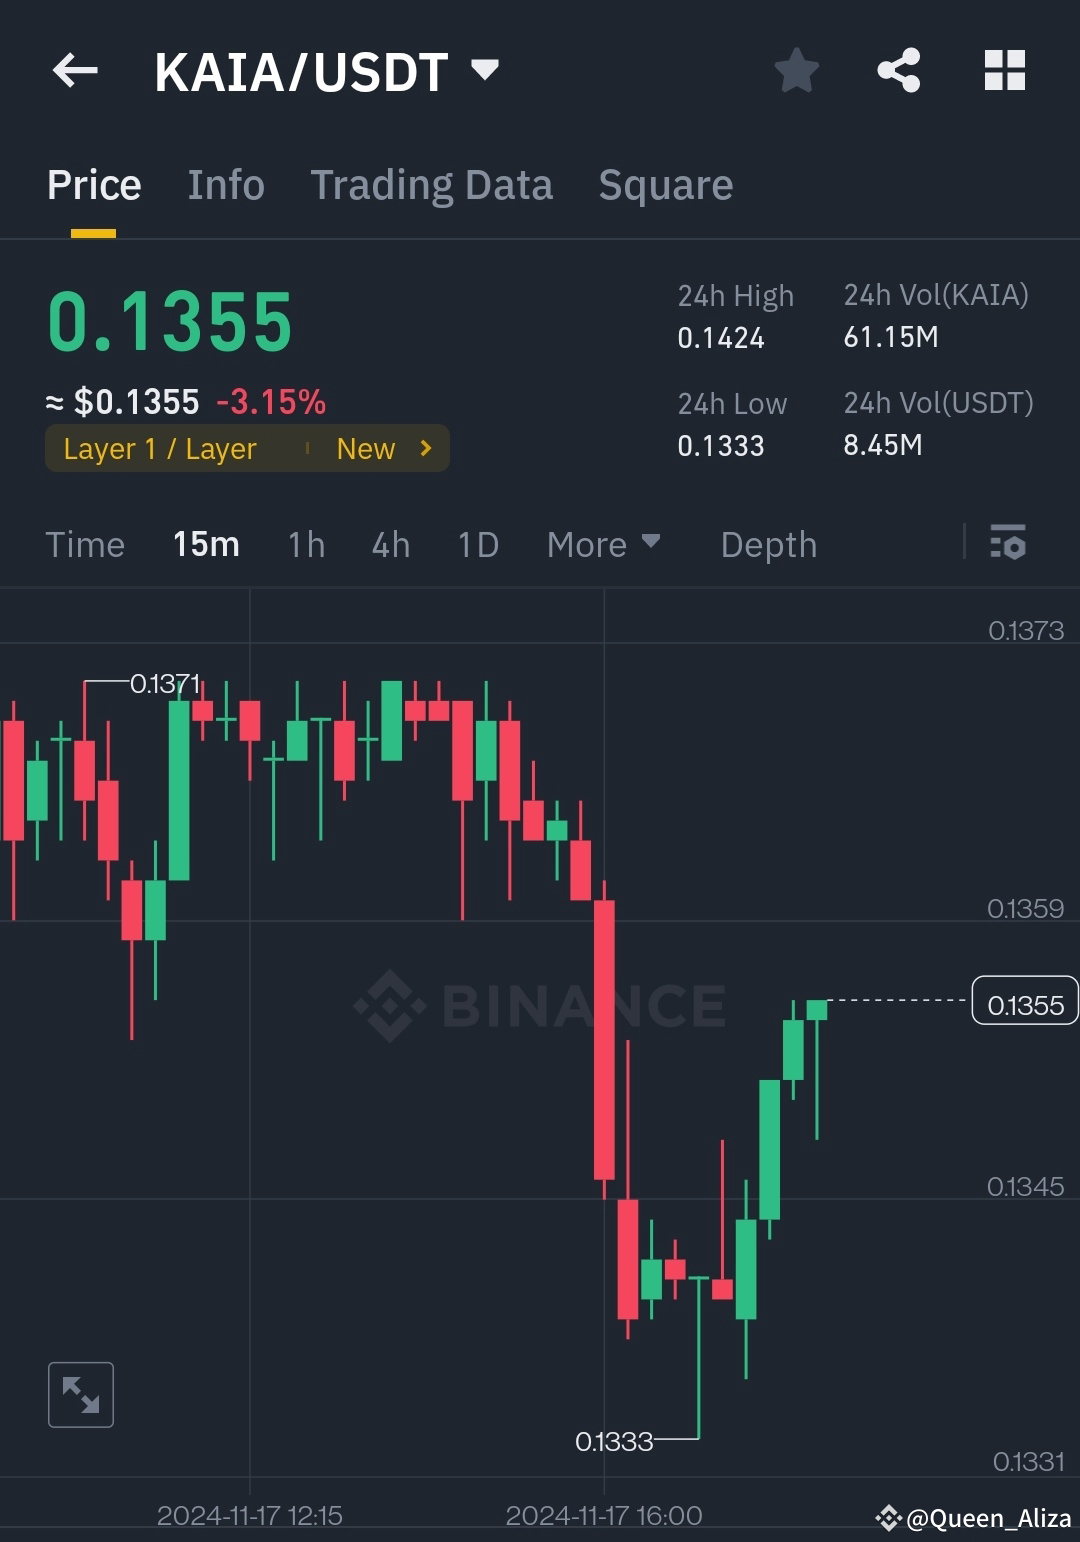
Task: Tap the back arrow to exit the chart
Action: [x=75, y=70]
